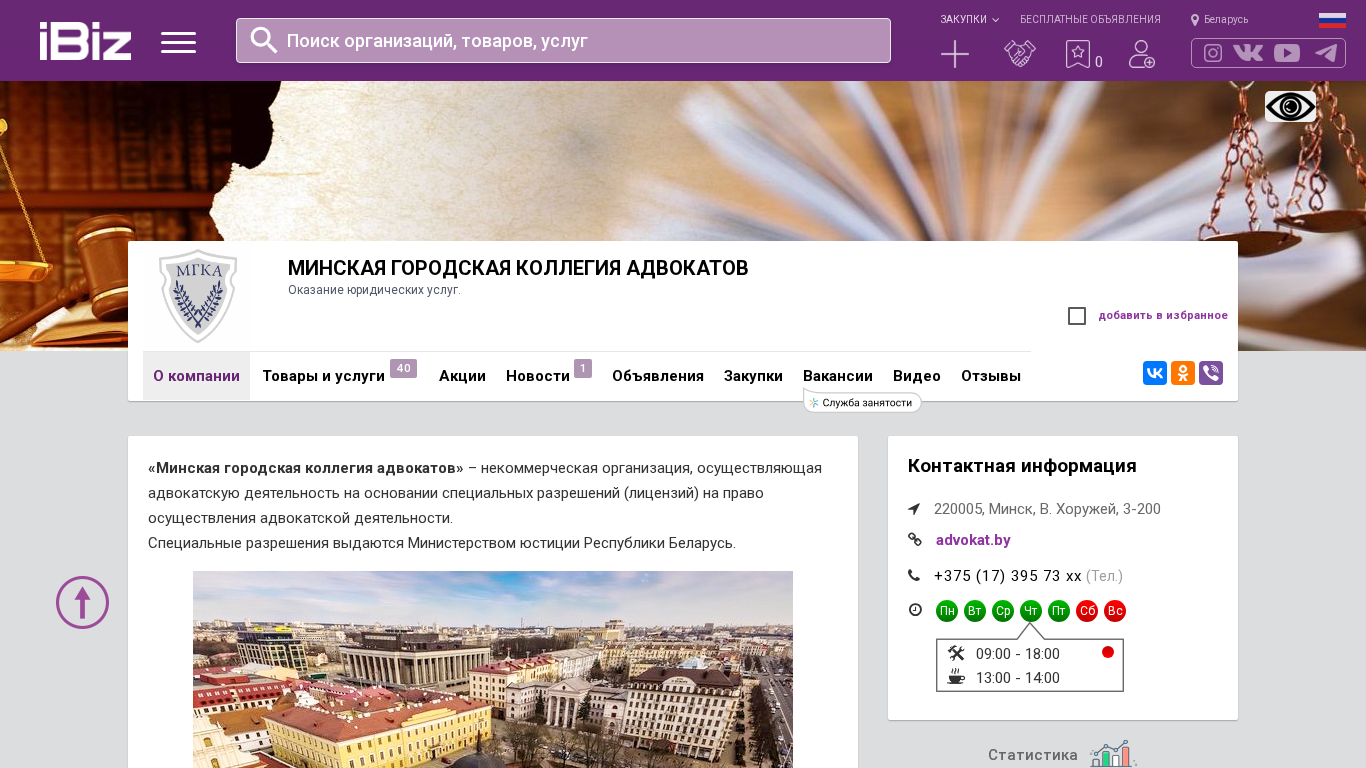Open the Telegram icon in header
The height and width of the screenshot is (768, 1366).
1326,53
